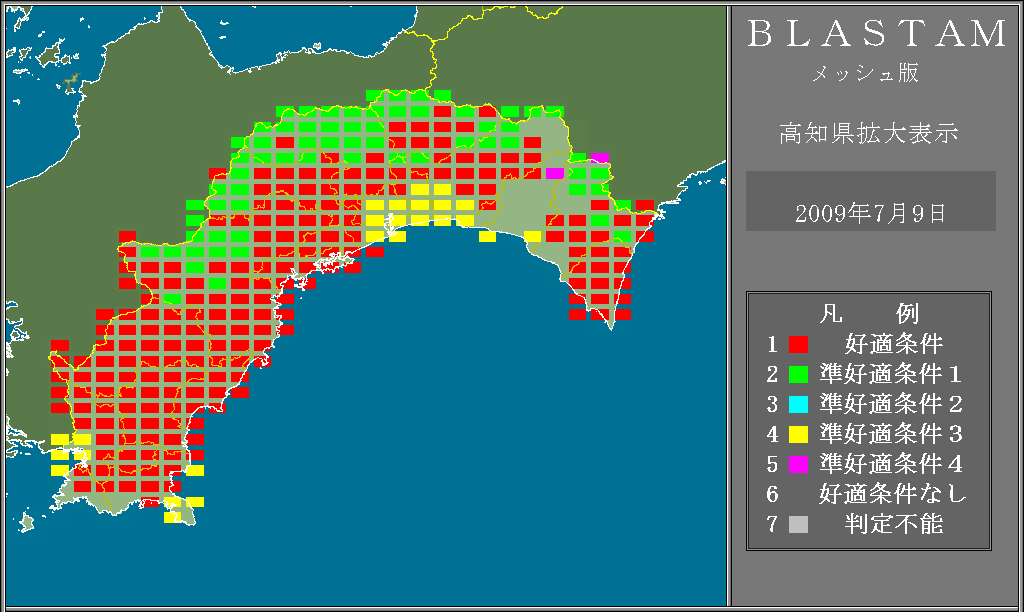Click the メッシュ版 subtitle
This screenshot has width=1024, height=612.
pyautogui.click(x=865, y=73)
